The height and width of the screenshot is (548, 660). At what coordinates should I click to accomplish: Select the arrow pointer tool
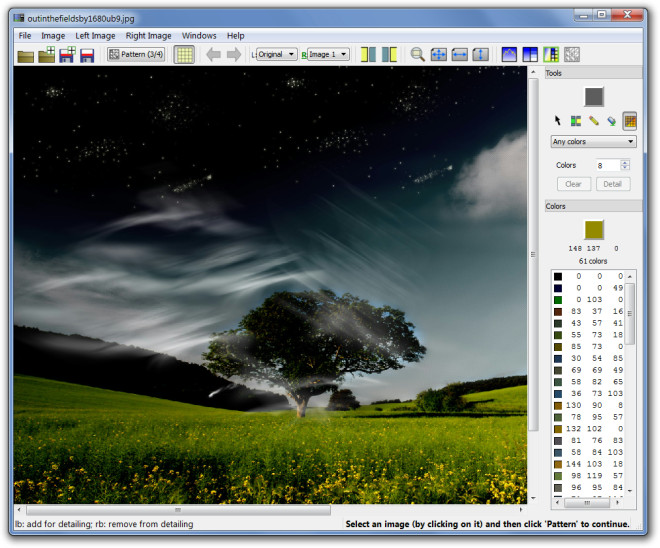[x=559, y=121]
